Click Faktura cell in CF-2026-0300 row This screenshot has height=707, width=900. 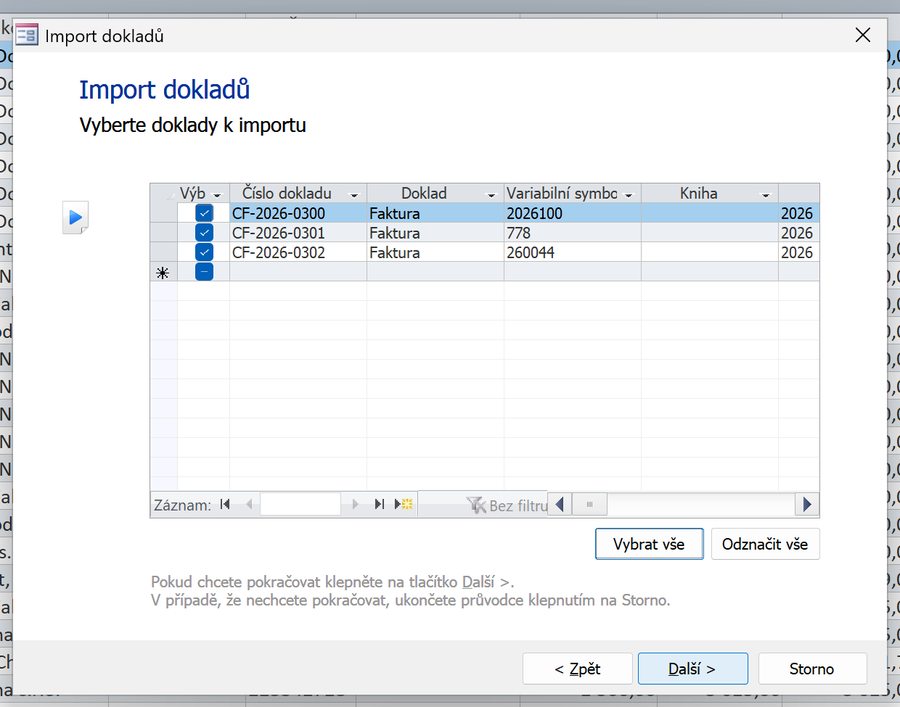coord(435,213)
